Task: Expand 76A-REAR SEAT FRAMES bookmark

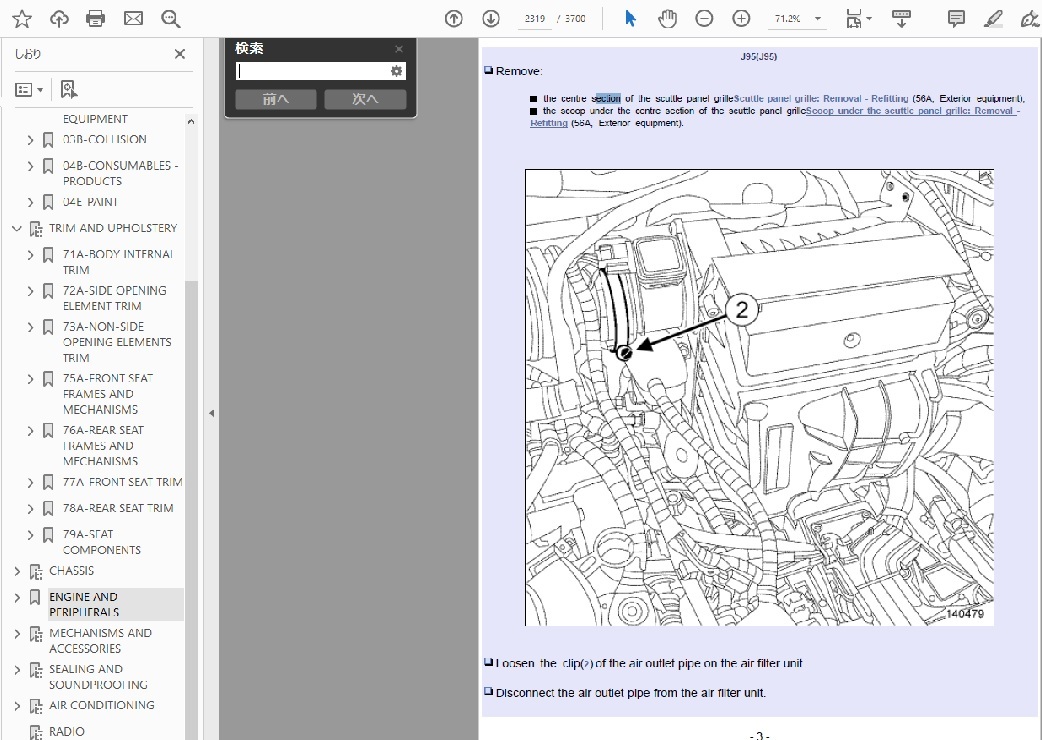Action: (30, 431)
